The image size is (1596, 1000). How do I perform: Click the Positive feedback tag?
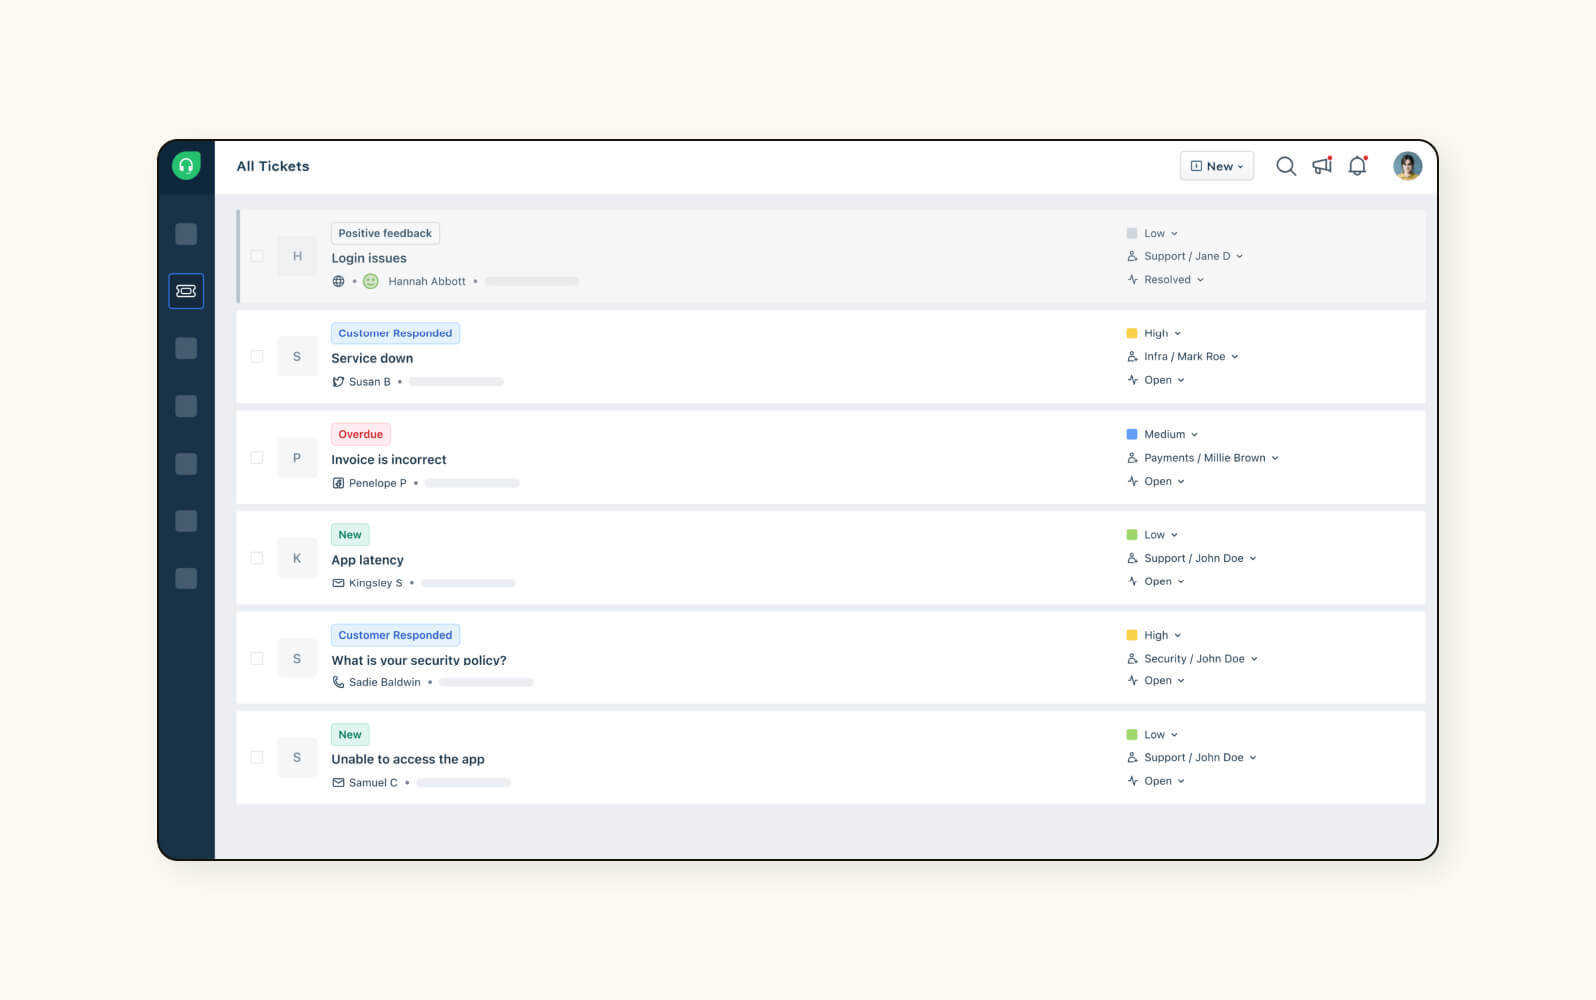[x=385, y=233]
